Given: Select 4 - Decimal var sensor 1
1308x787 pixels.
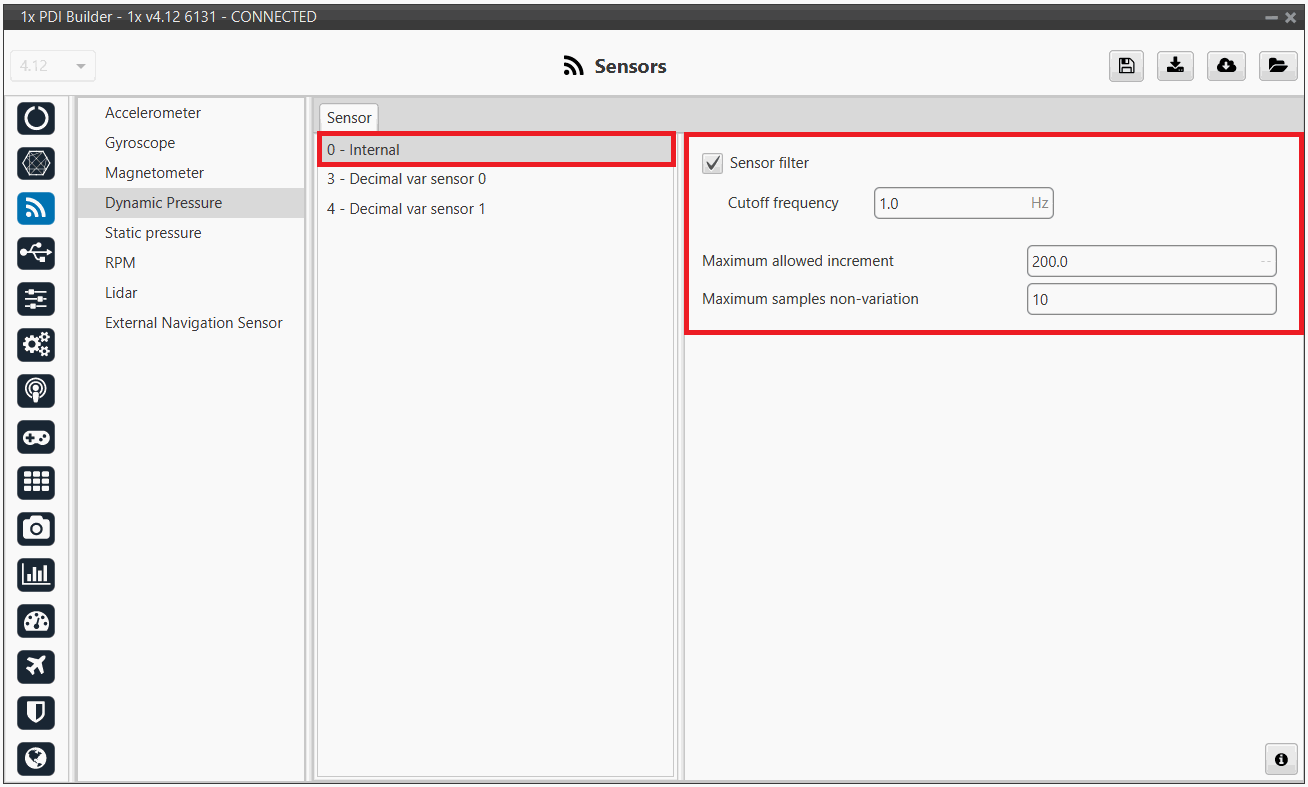Looking at the screenshot, I should tap(406, 209).
